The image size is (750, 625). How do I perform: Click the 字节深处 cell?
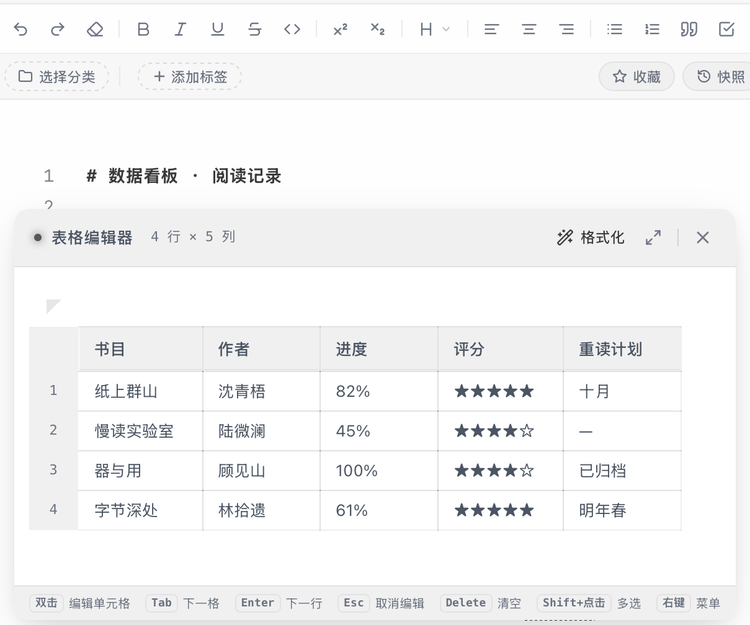coord(140,510)
